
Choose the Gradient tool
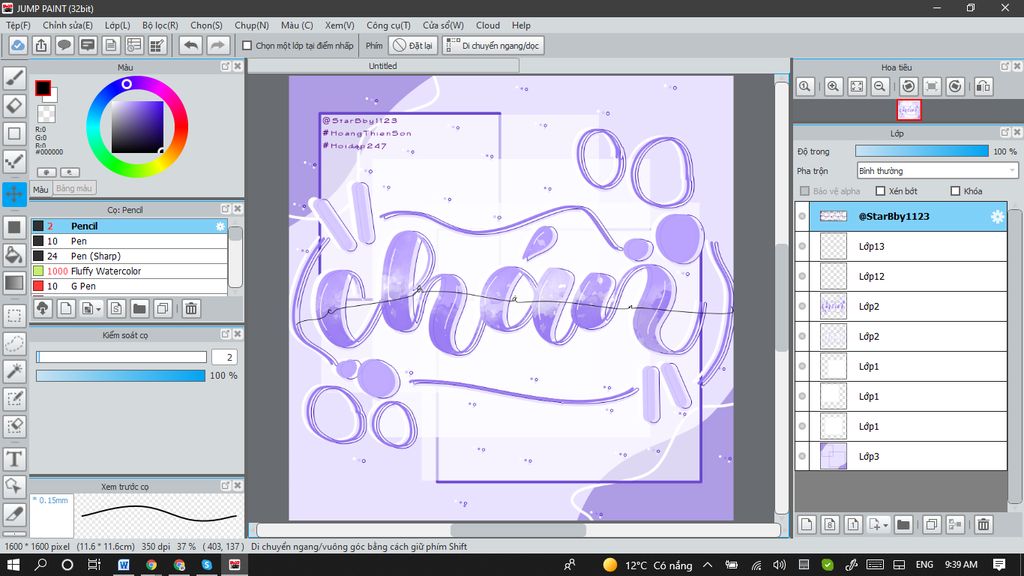click(x=14, y=283)
